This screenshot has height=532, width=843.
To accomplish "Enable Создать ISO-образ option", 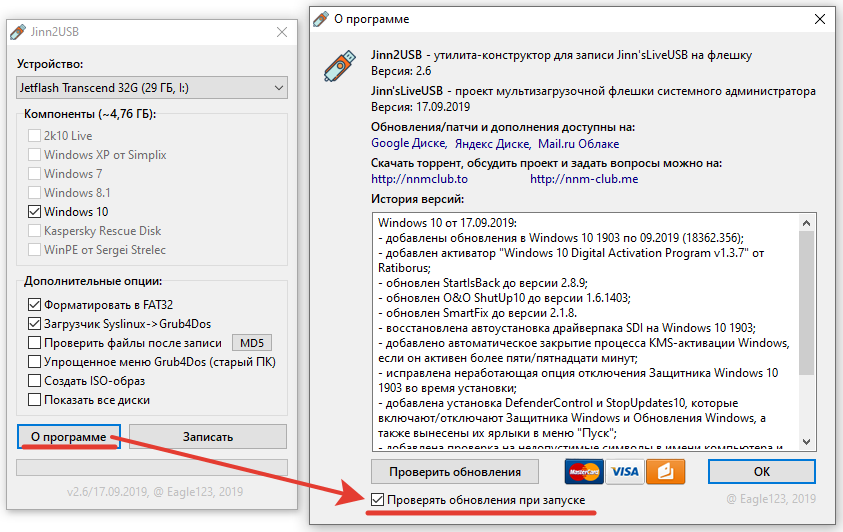I will (34, 380).
